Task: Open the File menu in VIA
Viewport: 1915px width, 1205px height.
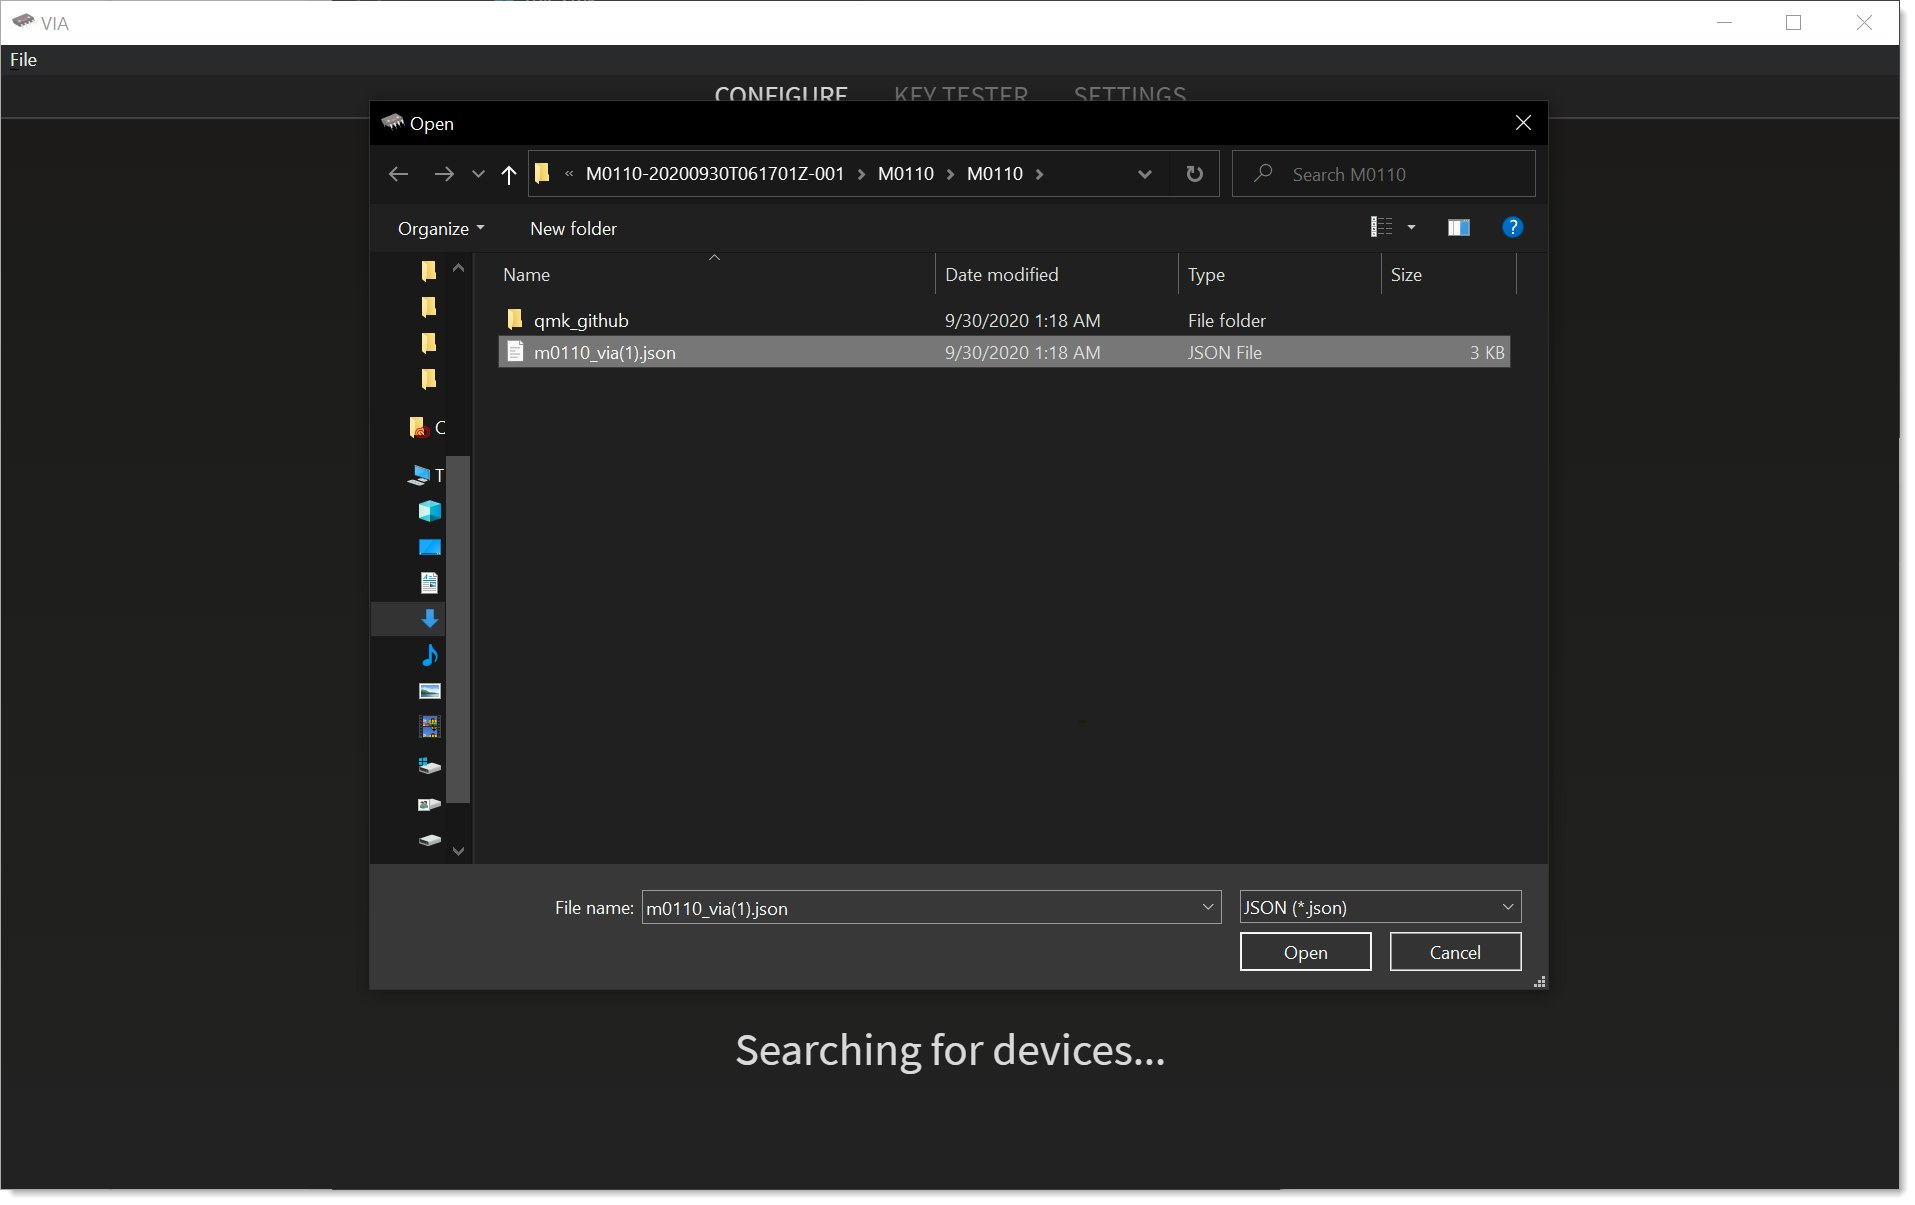Action: pos(23,60)
